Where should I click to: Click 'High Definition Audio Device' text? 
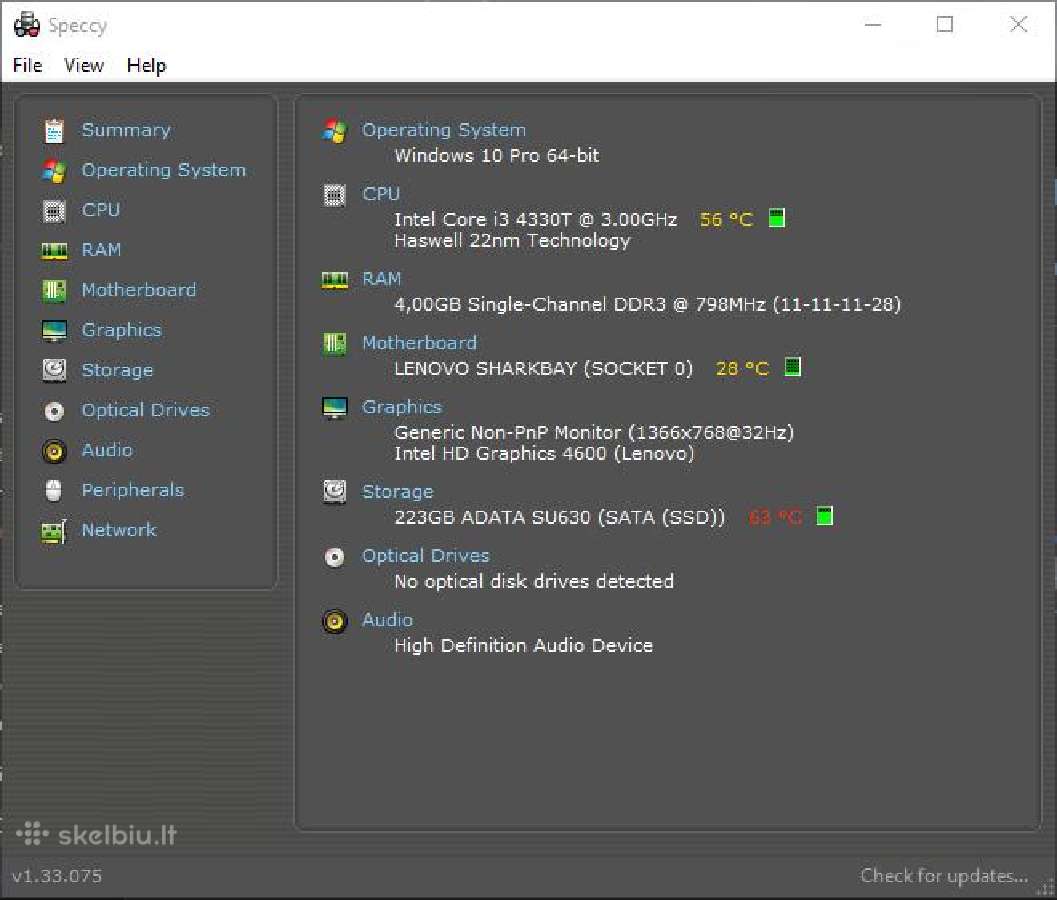click(x=524, y=646)
